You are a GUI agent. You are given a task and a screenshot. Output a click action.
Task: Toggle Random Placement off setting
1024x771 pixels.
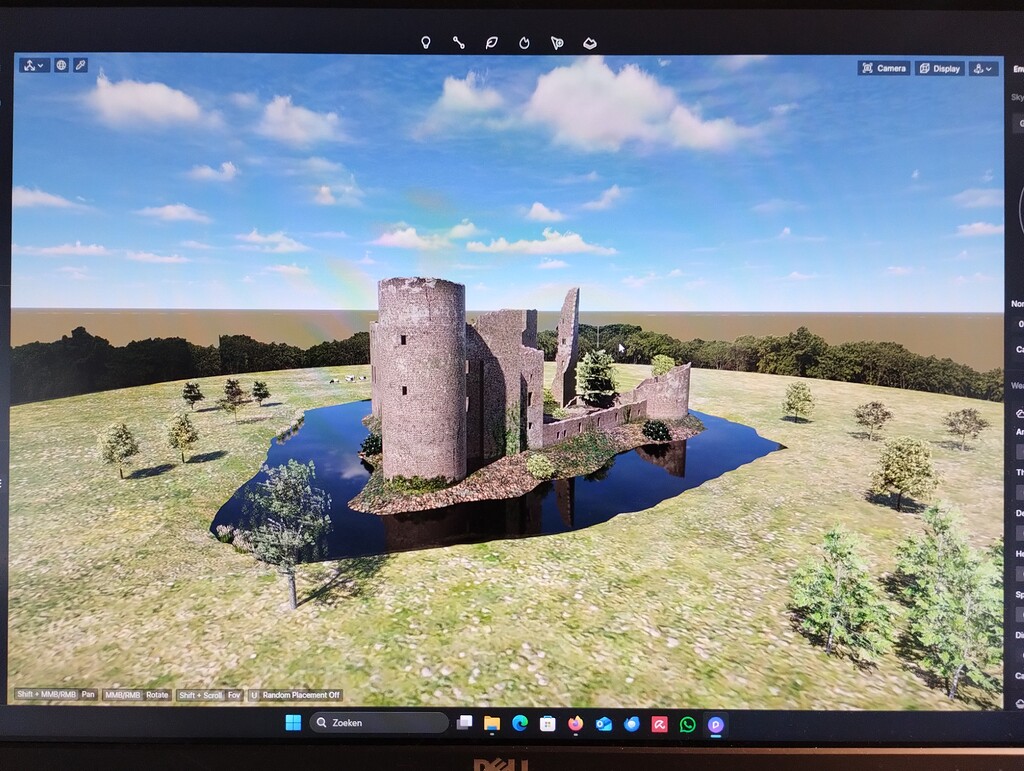pyautogui.click(x=297, y=694)
